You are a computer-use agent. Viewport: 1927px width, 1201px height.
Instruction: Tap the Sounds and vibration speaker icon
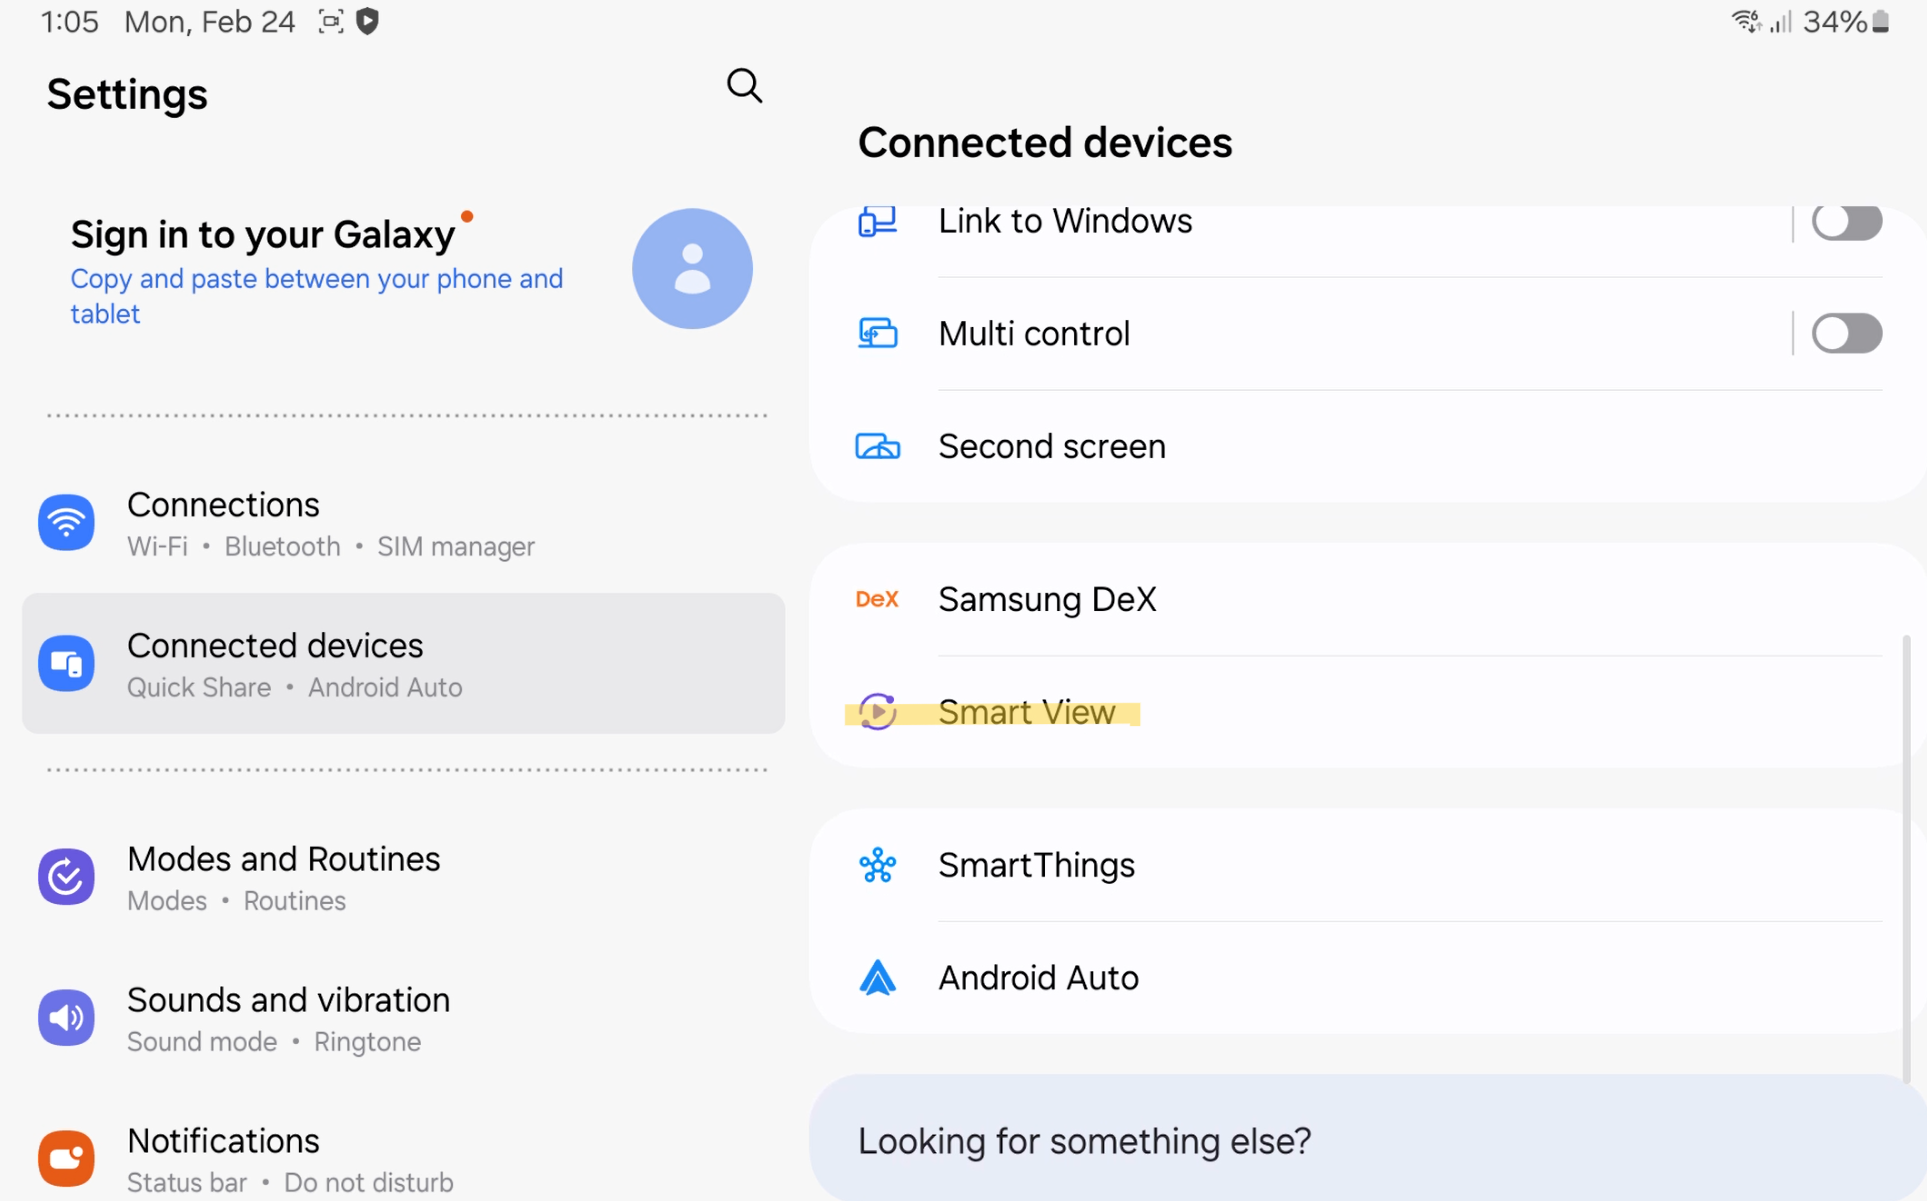[66, 1017]
